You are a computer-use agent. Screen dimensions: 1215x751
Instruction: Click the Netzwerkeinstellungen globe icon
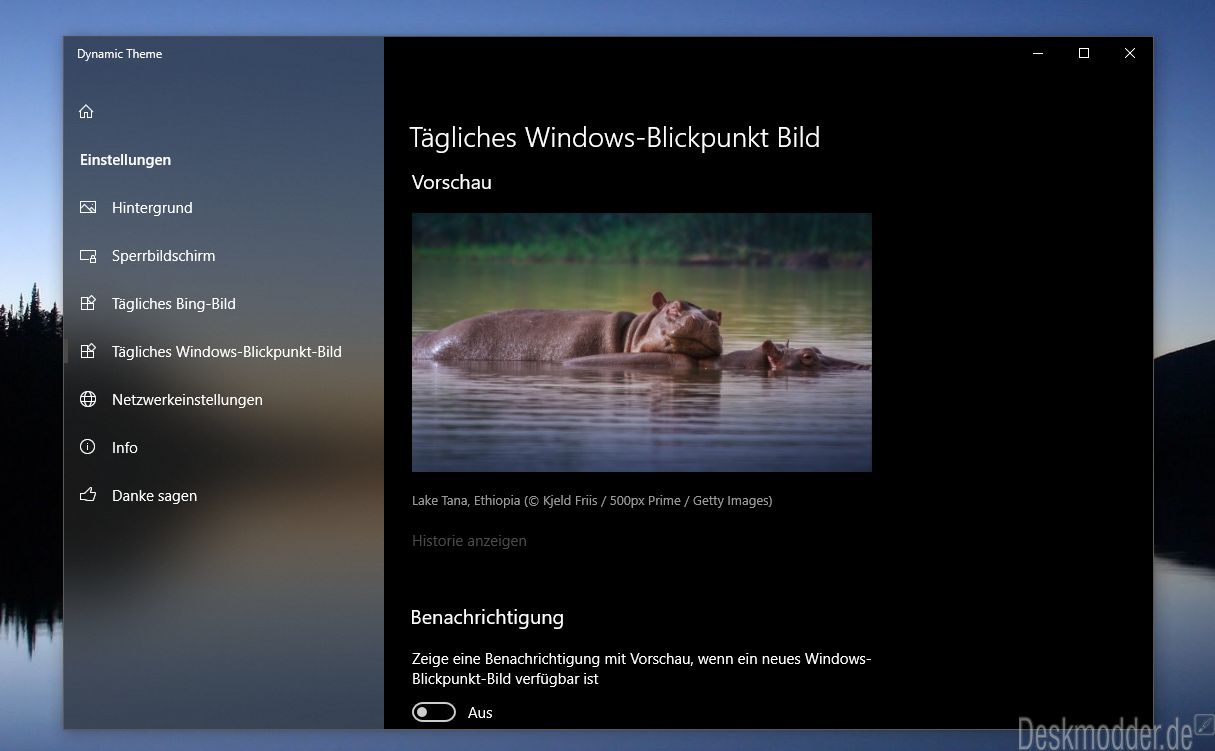tap(88, 399)
